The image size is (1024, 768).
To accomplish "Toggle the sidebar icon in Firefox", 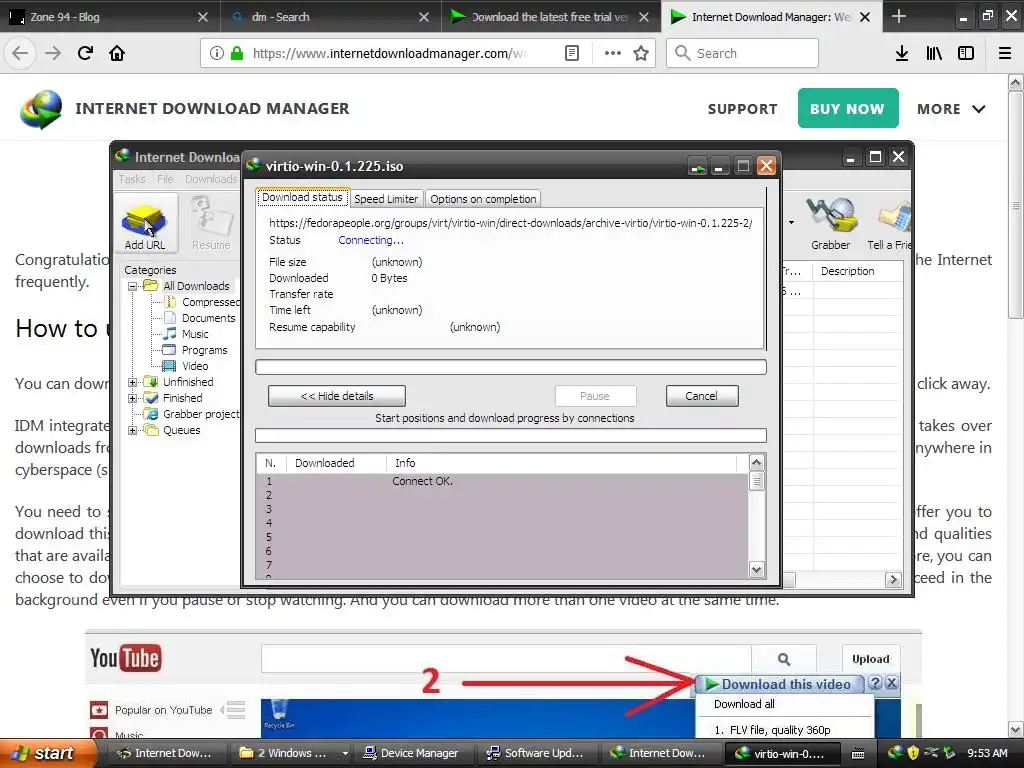I will coord(966,53).
